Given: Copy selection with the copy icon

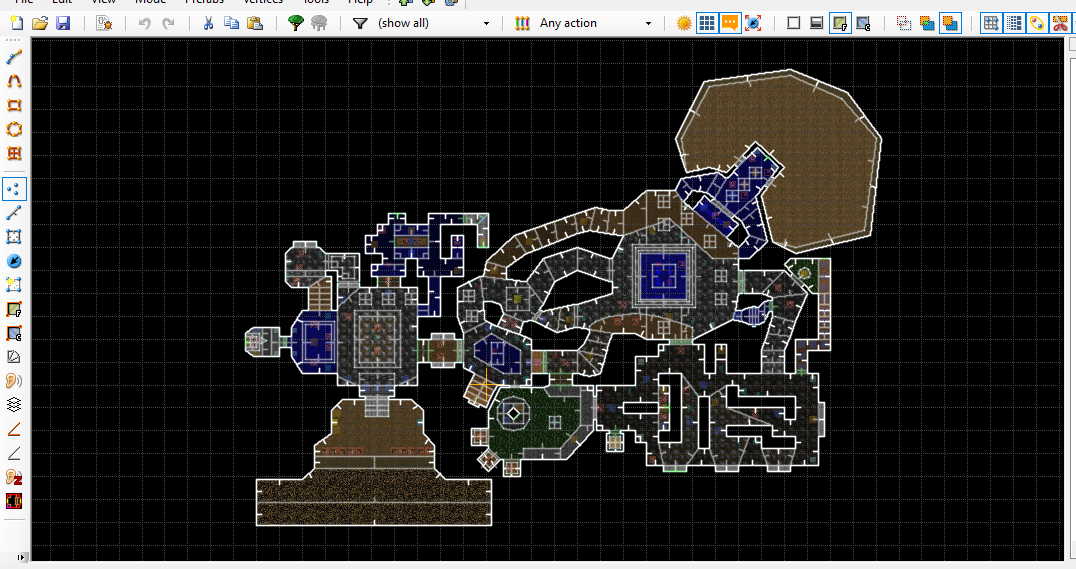Looking at the screenshot, I should coord(232,23).
